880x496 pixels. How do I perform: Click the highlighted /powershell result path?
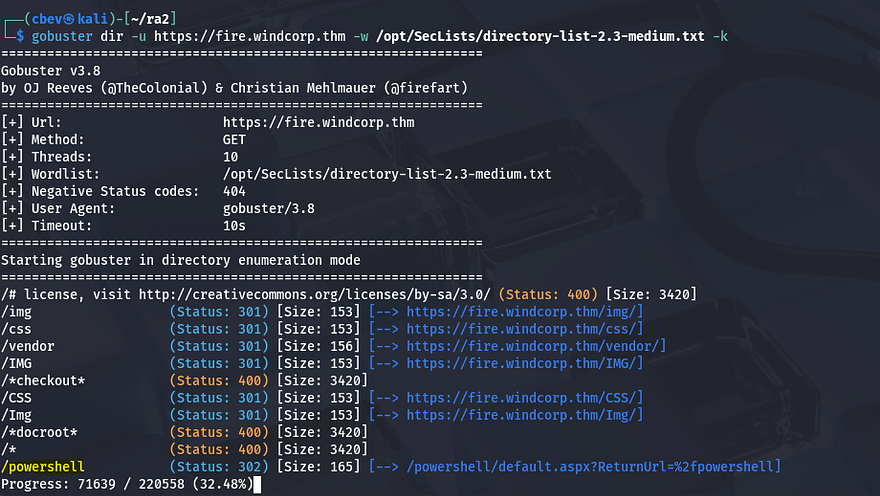[x=43, y=467]
